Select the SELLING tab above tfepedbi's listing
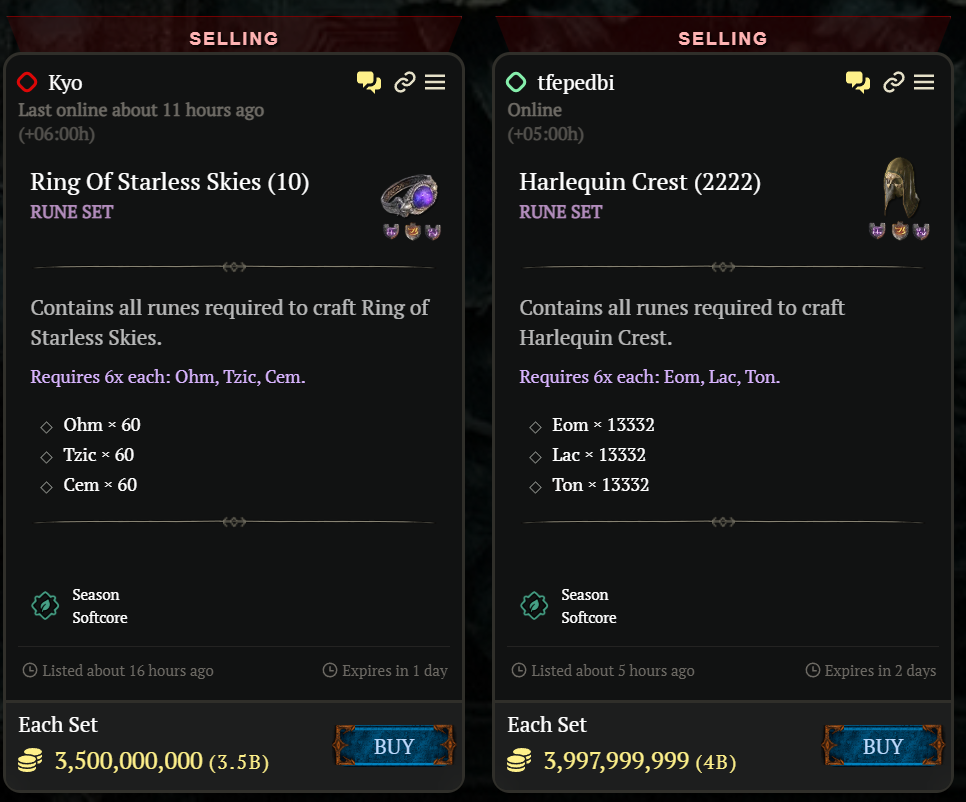Image resolution: width=966 pixels, height=802 pixels. (x=723, y=38)
